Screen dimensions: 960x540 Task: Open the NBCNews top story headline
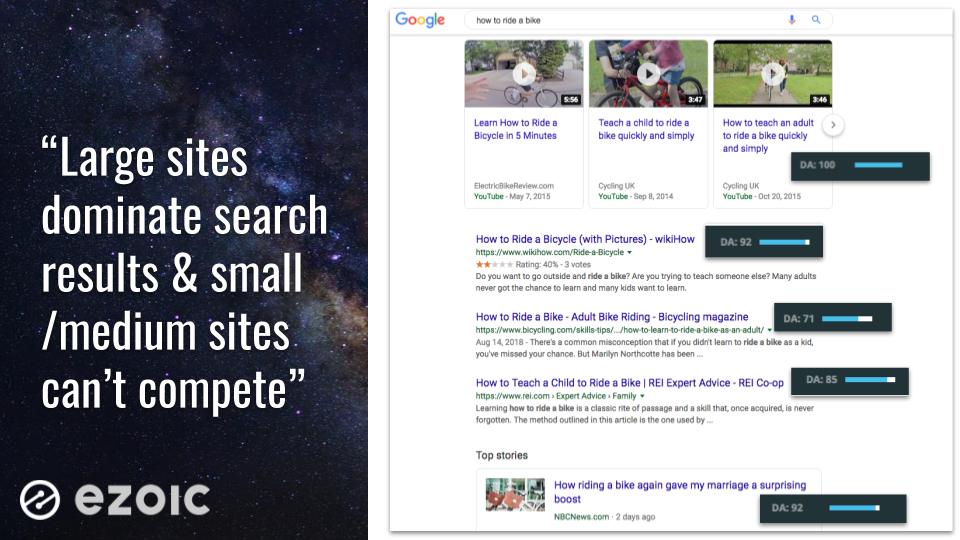[x=680, y=492]
